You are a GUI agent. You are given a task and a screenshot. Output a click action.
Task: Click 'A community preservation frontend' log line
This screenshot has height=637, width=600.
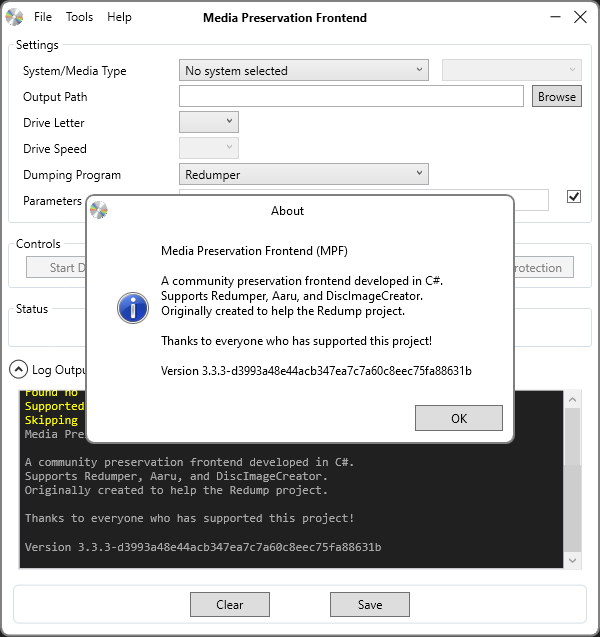click(x=189, y=462)
